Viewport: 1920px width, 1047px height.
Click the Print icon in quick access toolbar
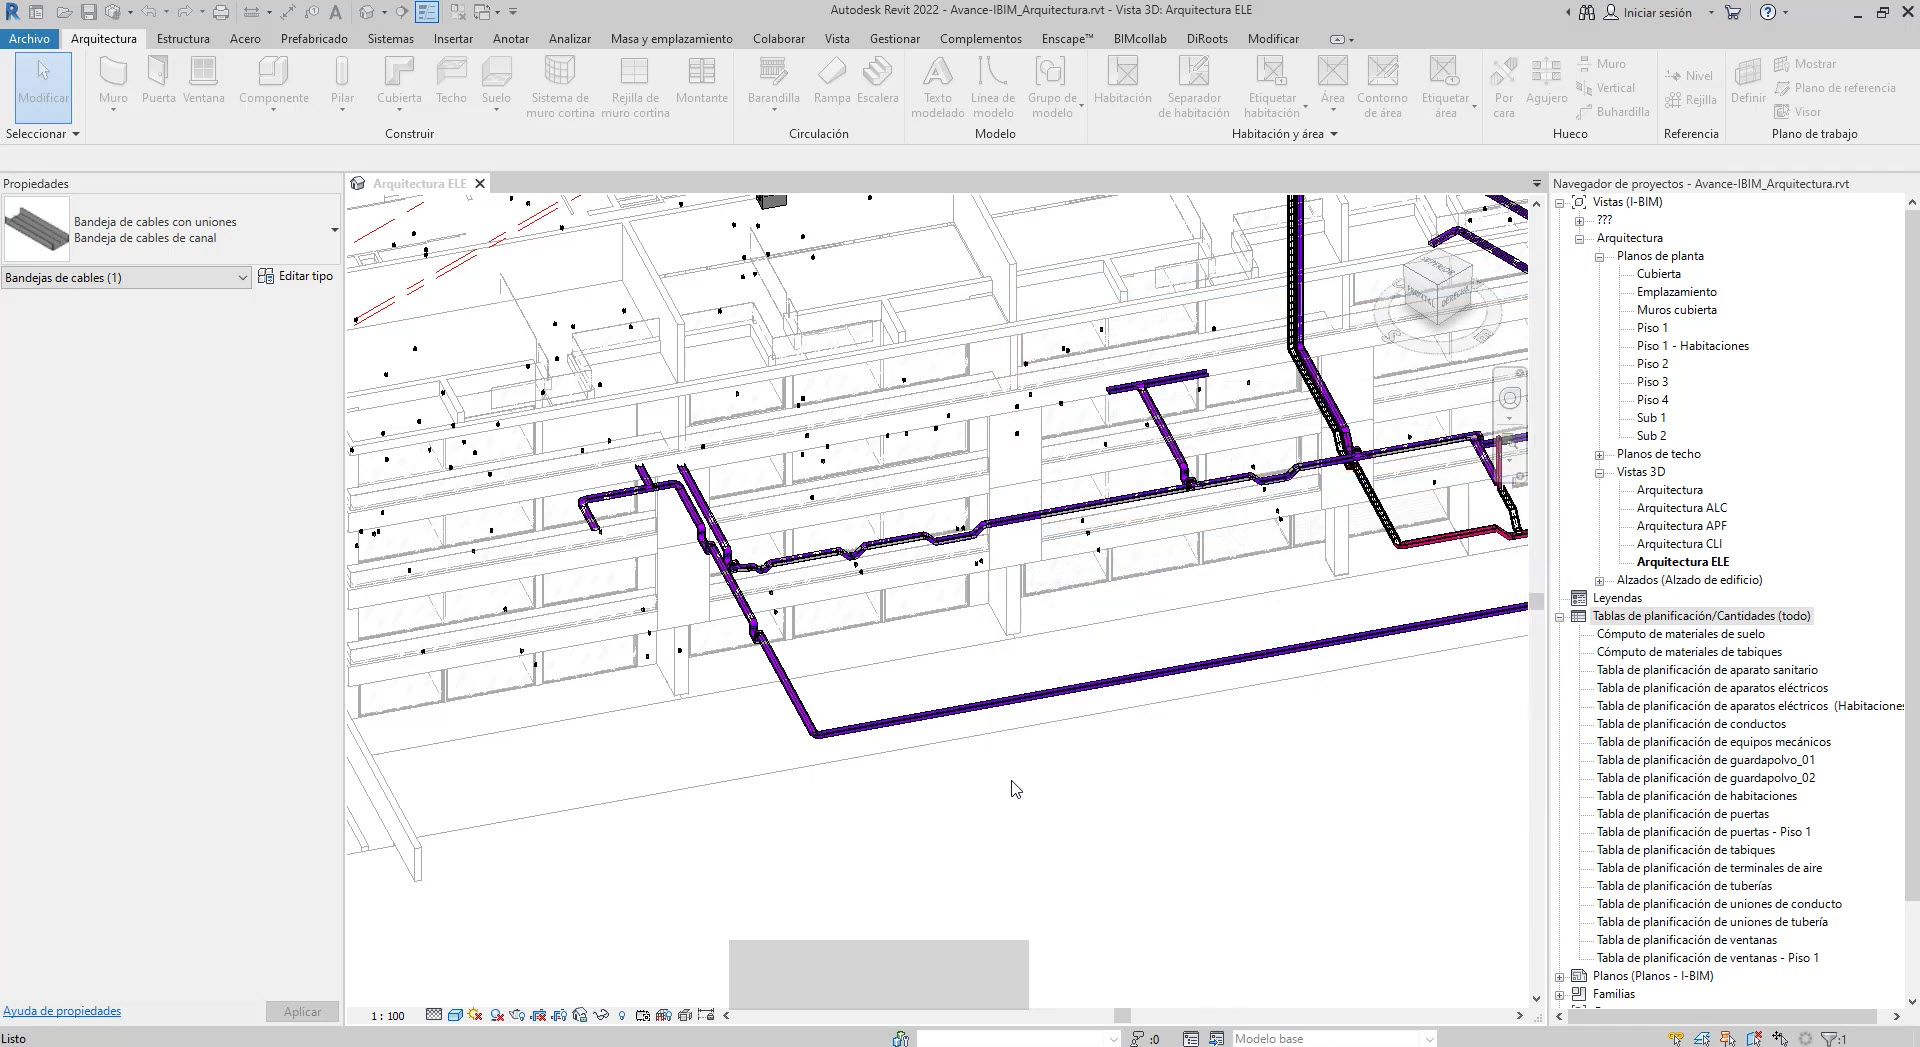point(221,12)
